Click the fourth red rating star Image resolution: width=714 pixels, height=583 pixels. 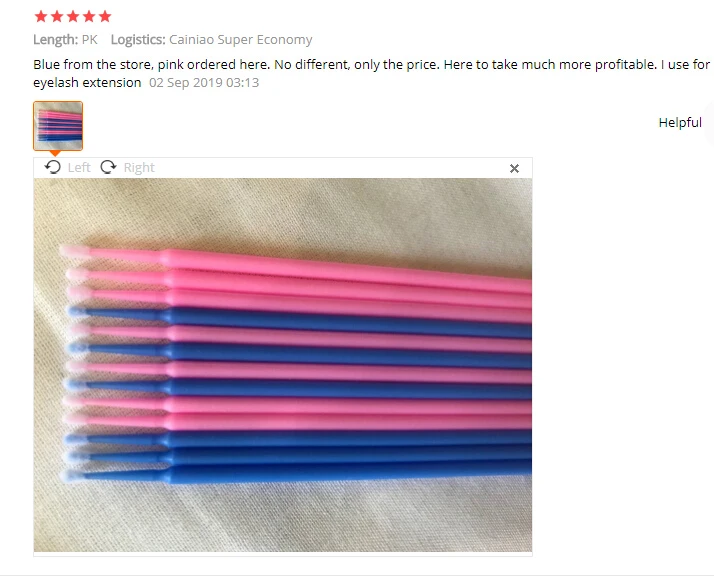[89, 17]
